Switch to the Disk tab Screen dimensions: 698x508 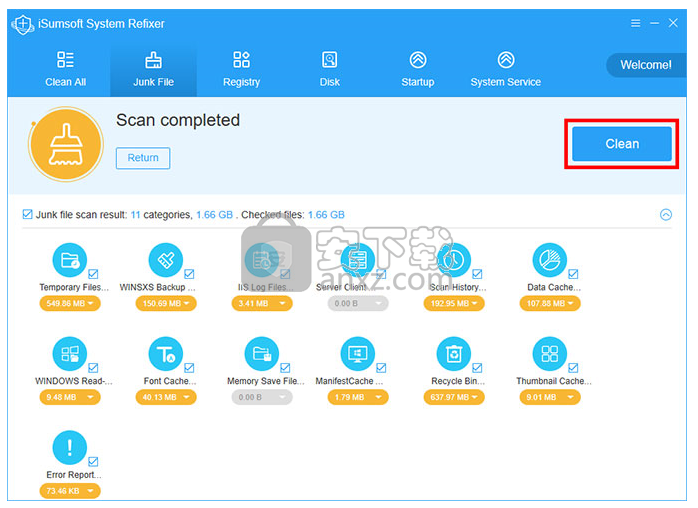tap(329, 69)
